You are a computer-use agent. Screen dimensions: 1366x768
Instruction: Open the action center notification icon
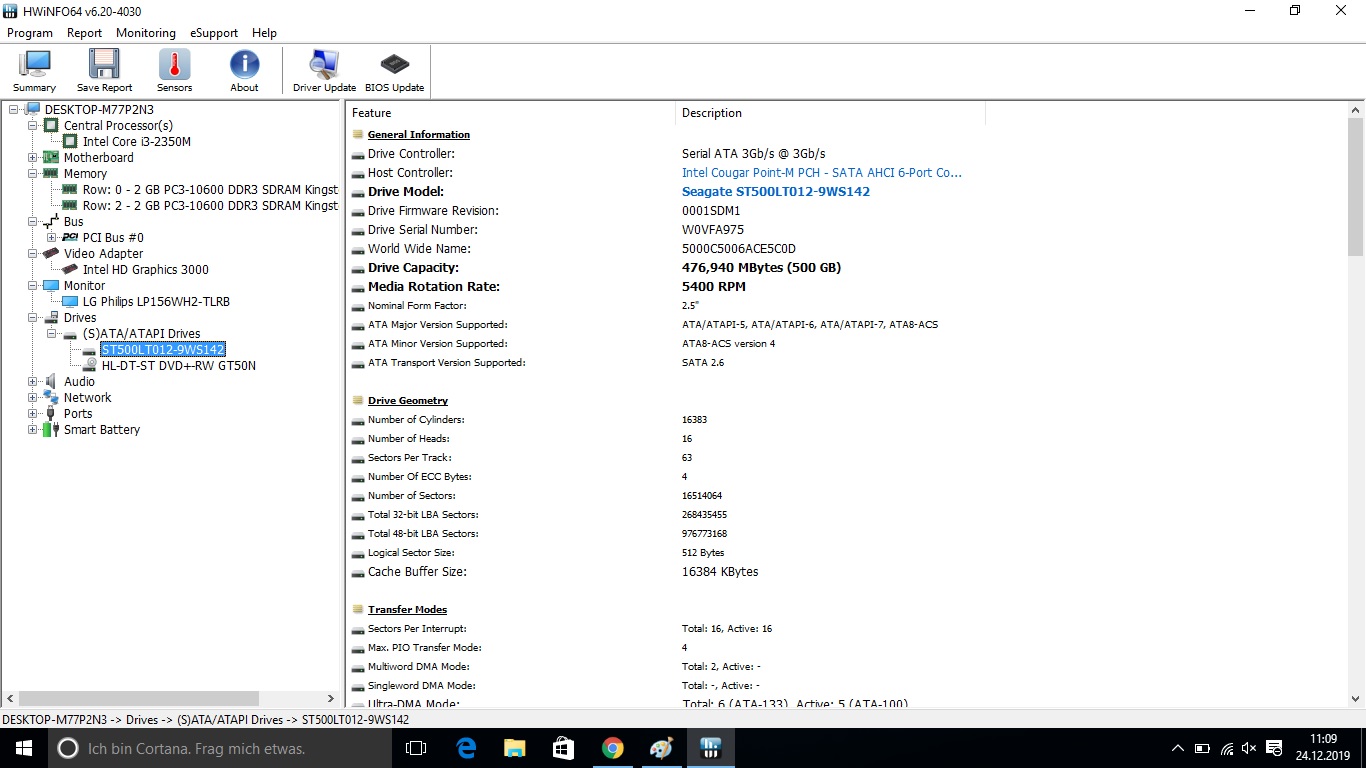(x=1274, y=748)
